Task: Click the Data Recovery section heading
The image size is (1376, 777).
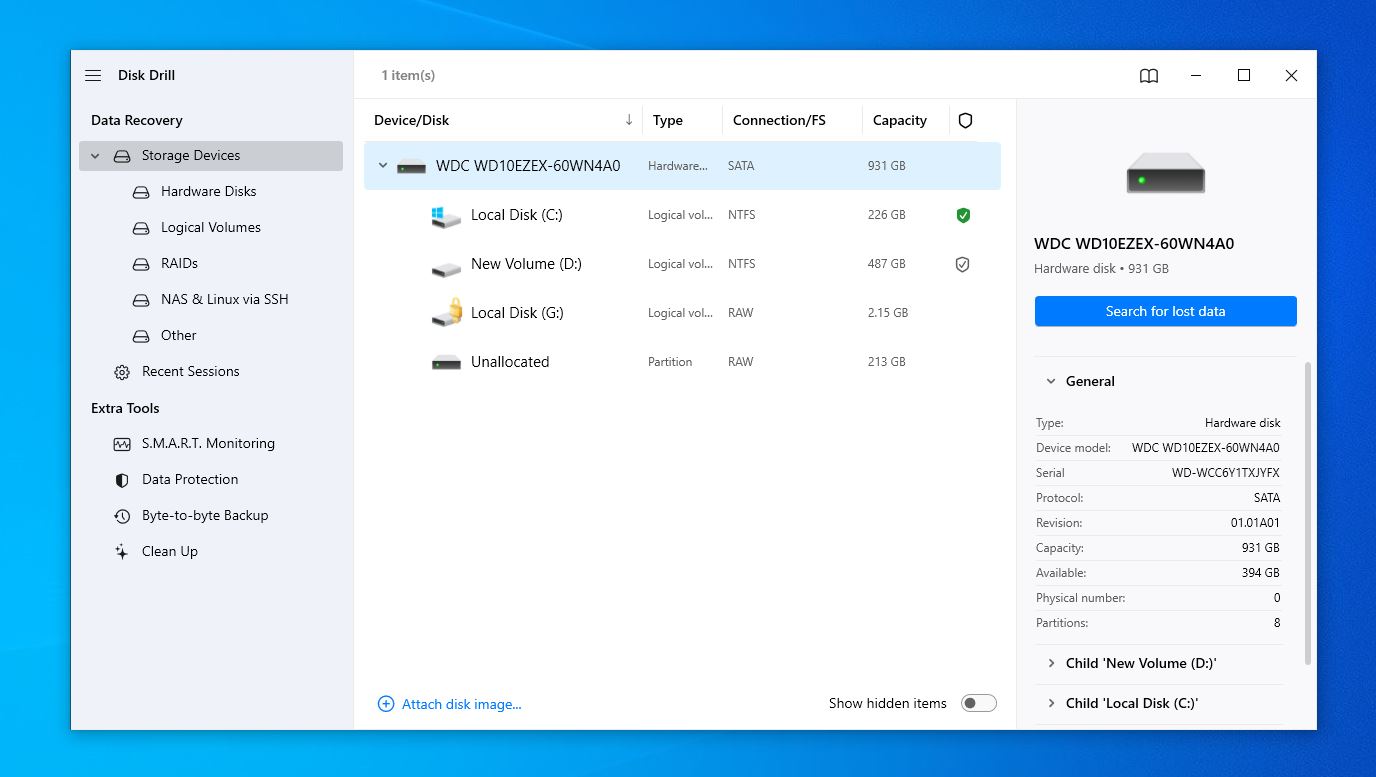Action: (137, 120)
